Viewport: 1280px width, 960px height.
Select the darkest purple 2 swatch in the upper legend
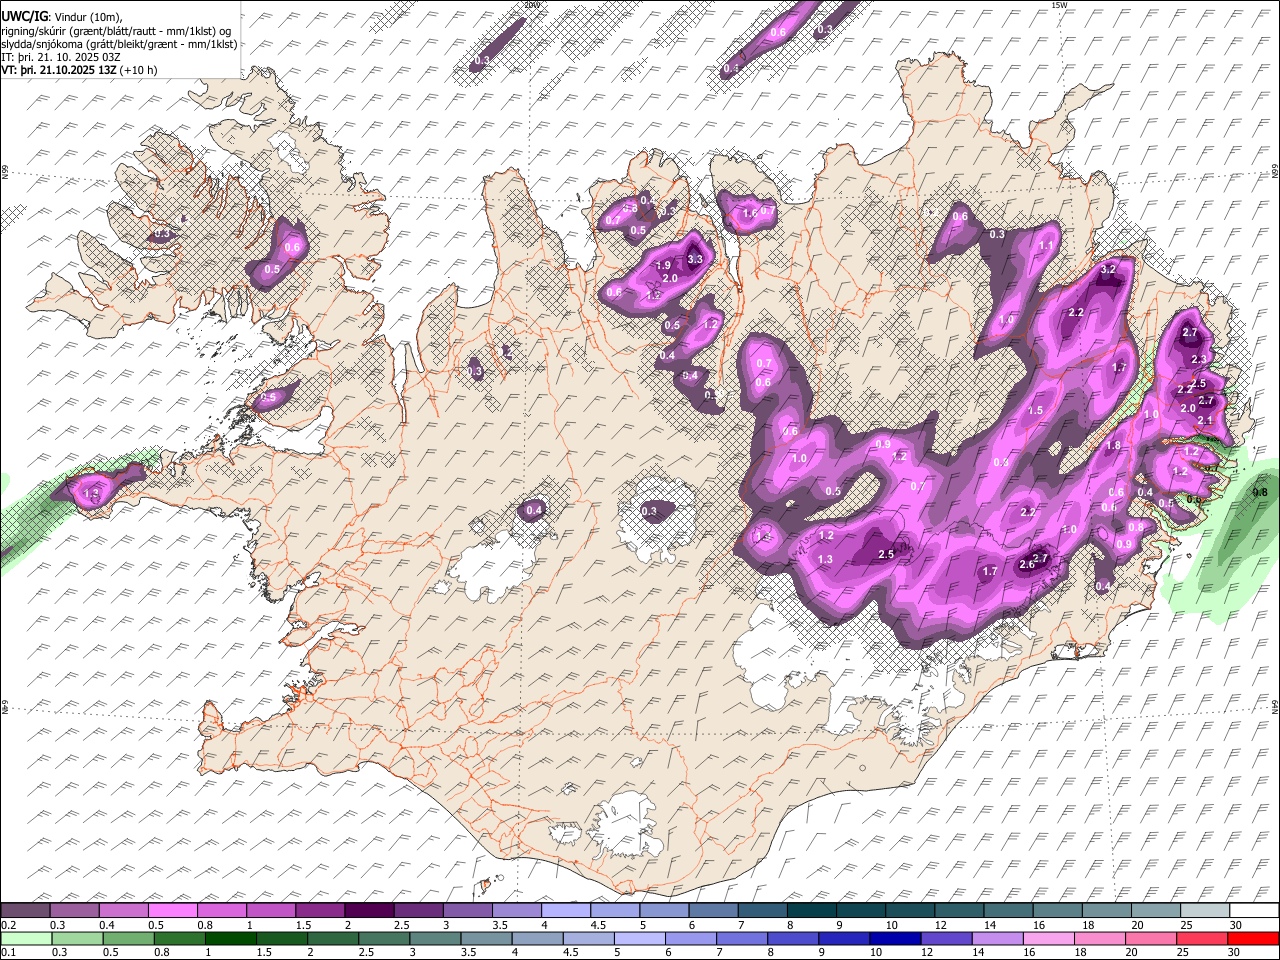click(369, 911)
